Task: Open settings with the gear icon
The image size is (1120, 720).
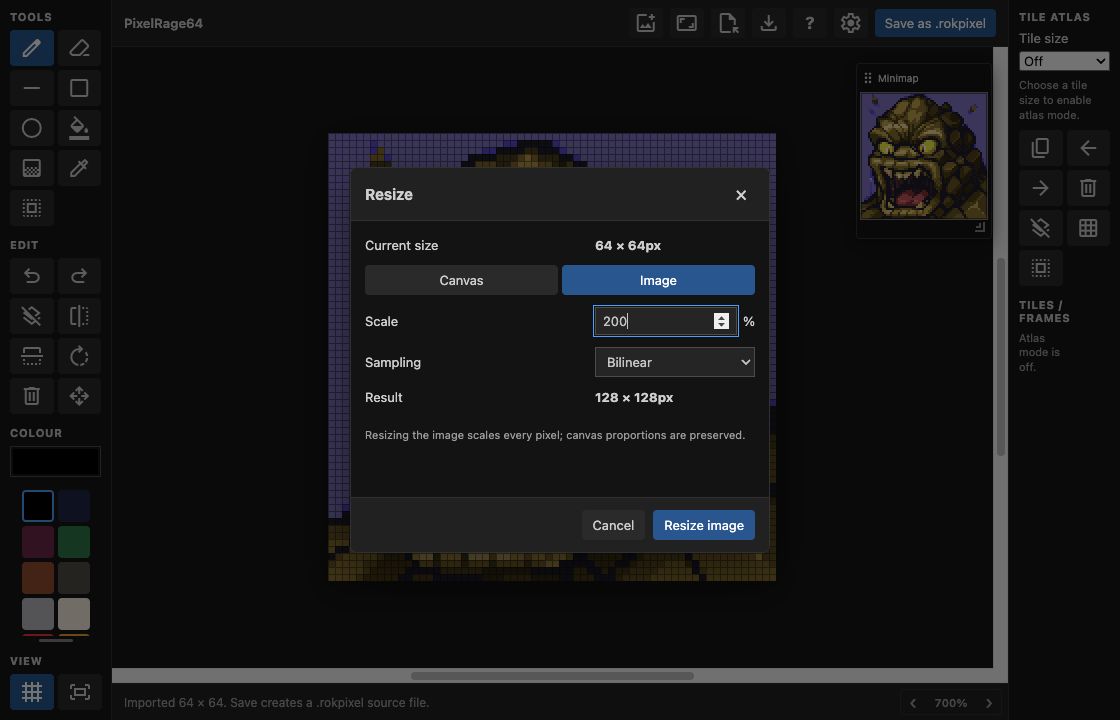Action: (850, 23)
